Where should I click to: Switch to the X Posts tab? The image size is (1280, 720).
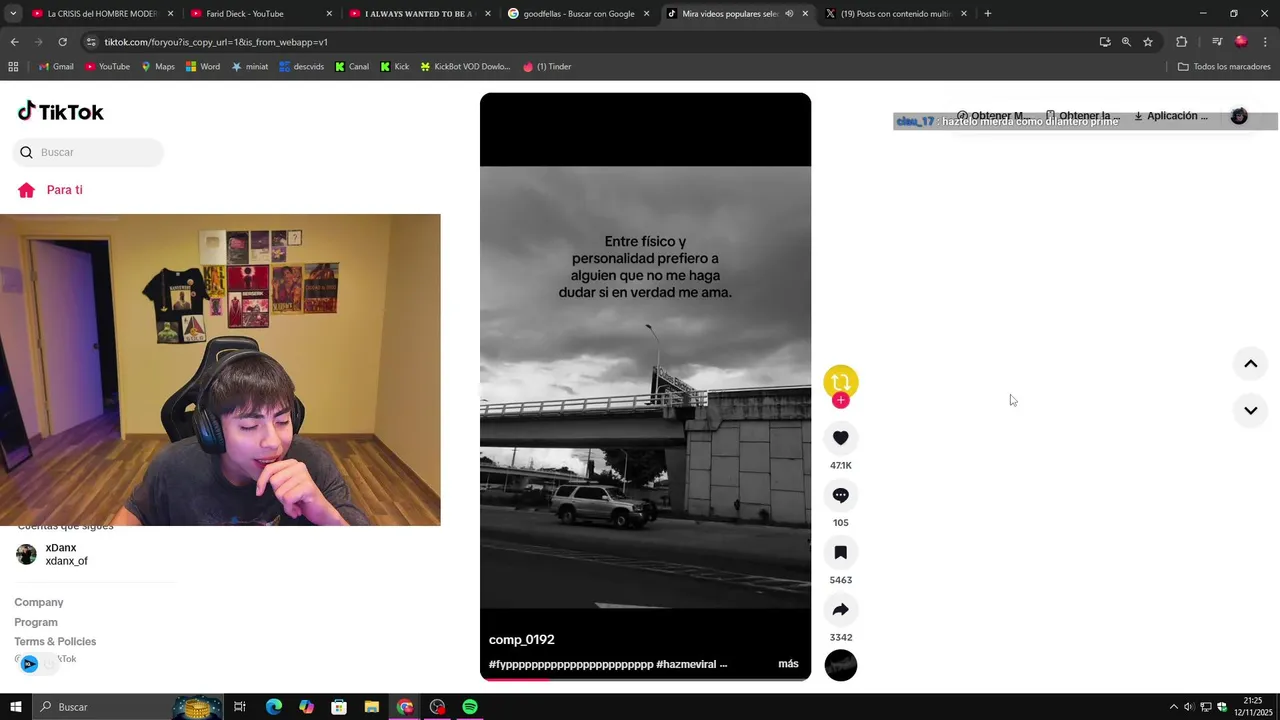(896, 14)
